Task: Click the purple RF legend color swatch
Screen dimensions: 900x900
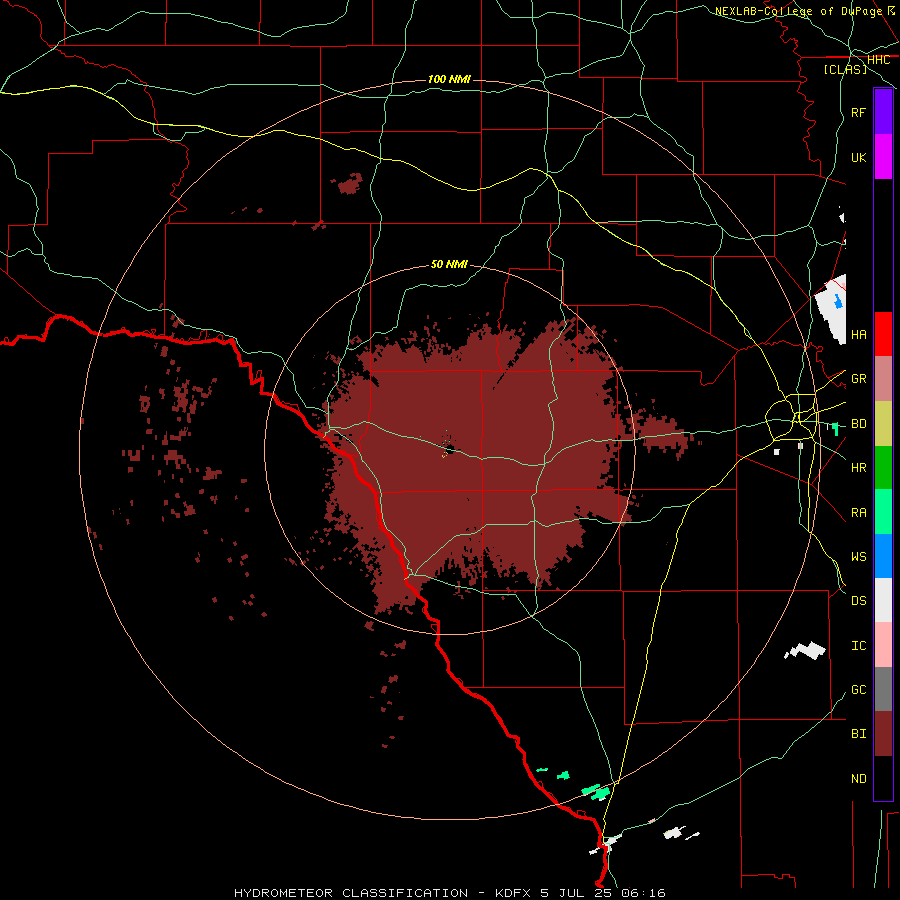Action: (x=883, y=112)
